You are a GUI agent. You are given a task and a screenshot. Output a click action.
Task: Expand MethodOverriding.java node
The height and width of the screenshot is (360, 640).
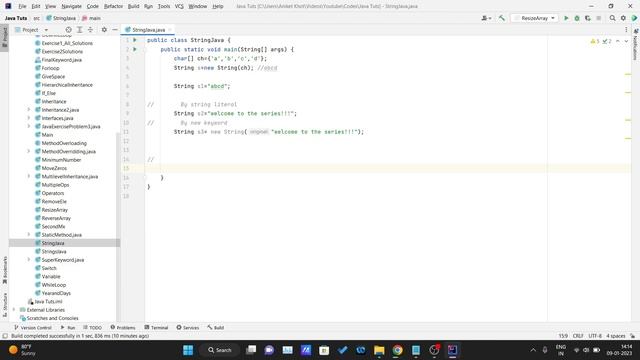click(x=29, y=151)
